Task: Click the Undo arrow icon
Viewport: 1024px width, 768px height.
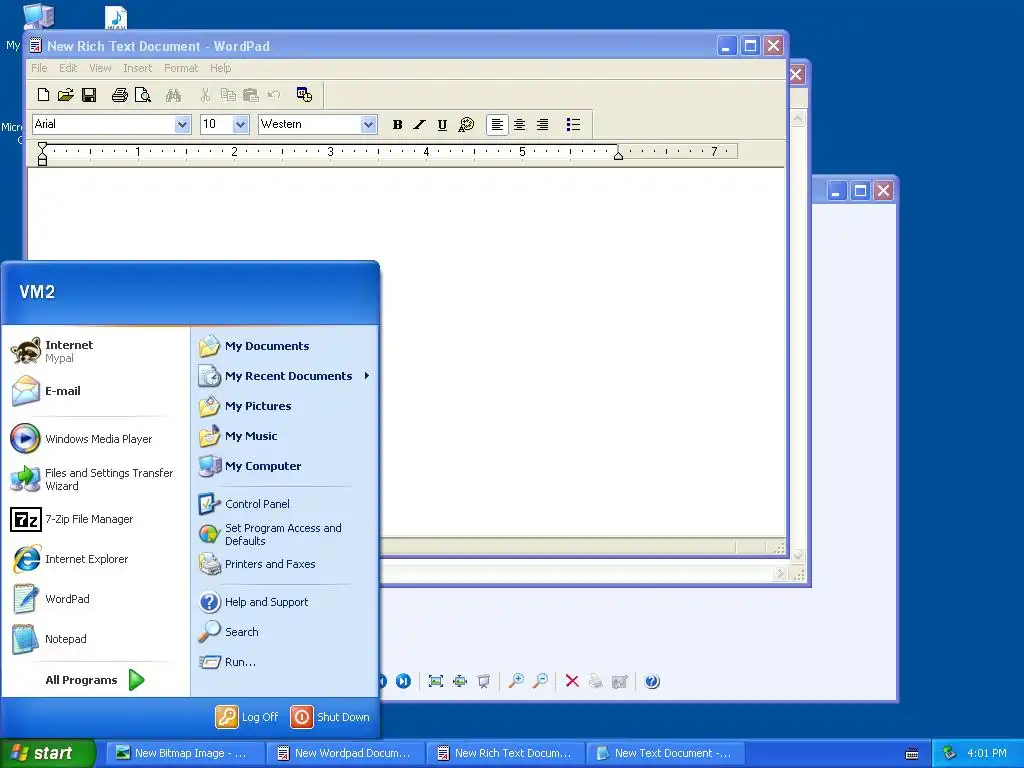Action: (x=274, y=95)
